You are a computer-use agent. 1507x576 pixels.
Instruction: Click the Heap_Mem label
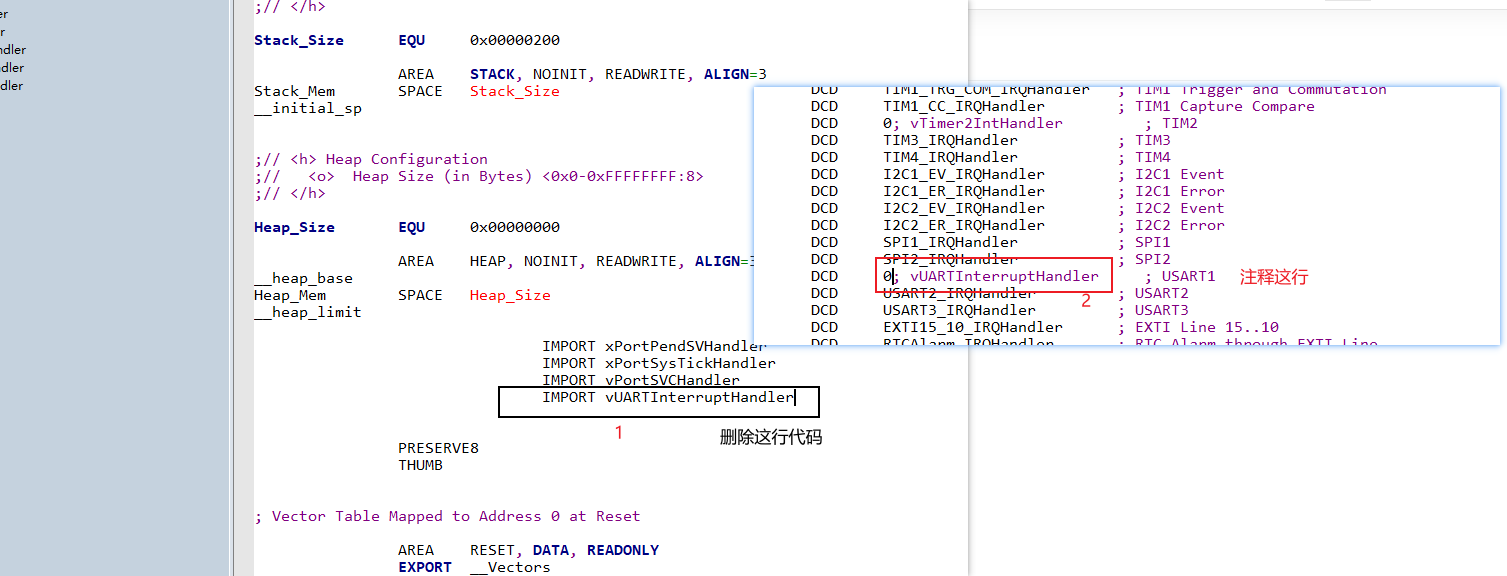tap(290, 296)
